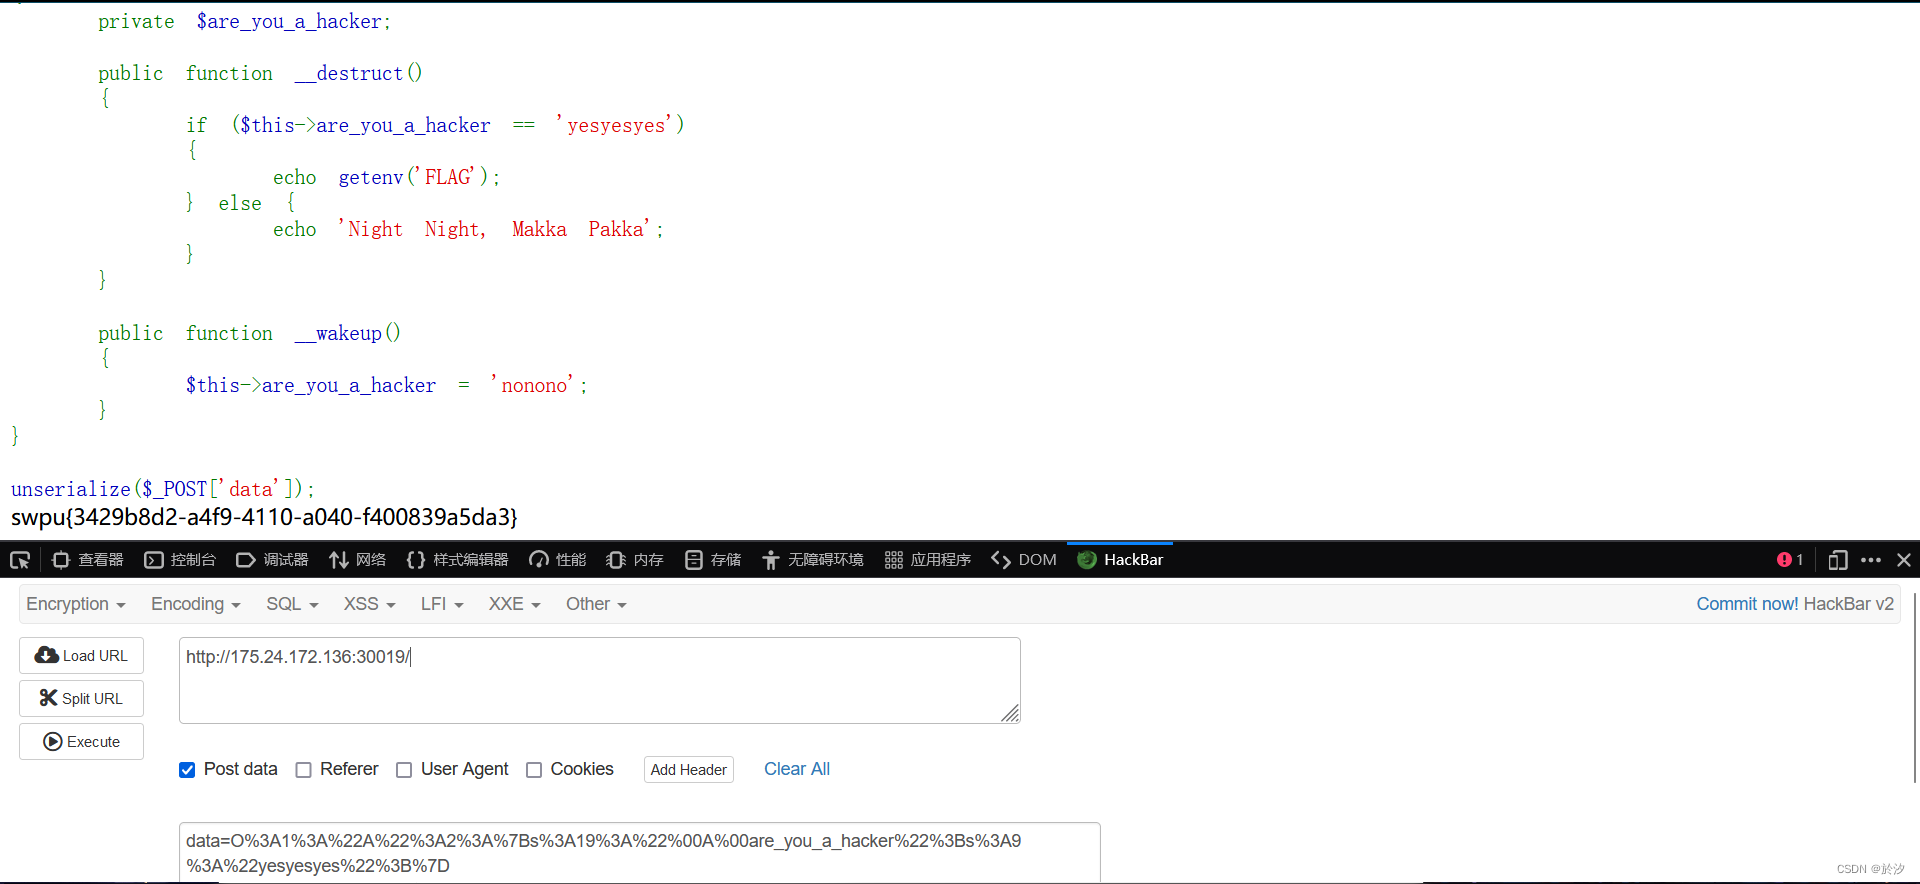Open the Memory (内存) tab
This screenshot has height=884, width=1920.
[x=635, y=560]
